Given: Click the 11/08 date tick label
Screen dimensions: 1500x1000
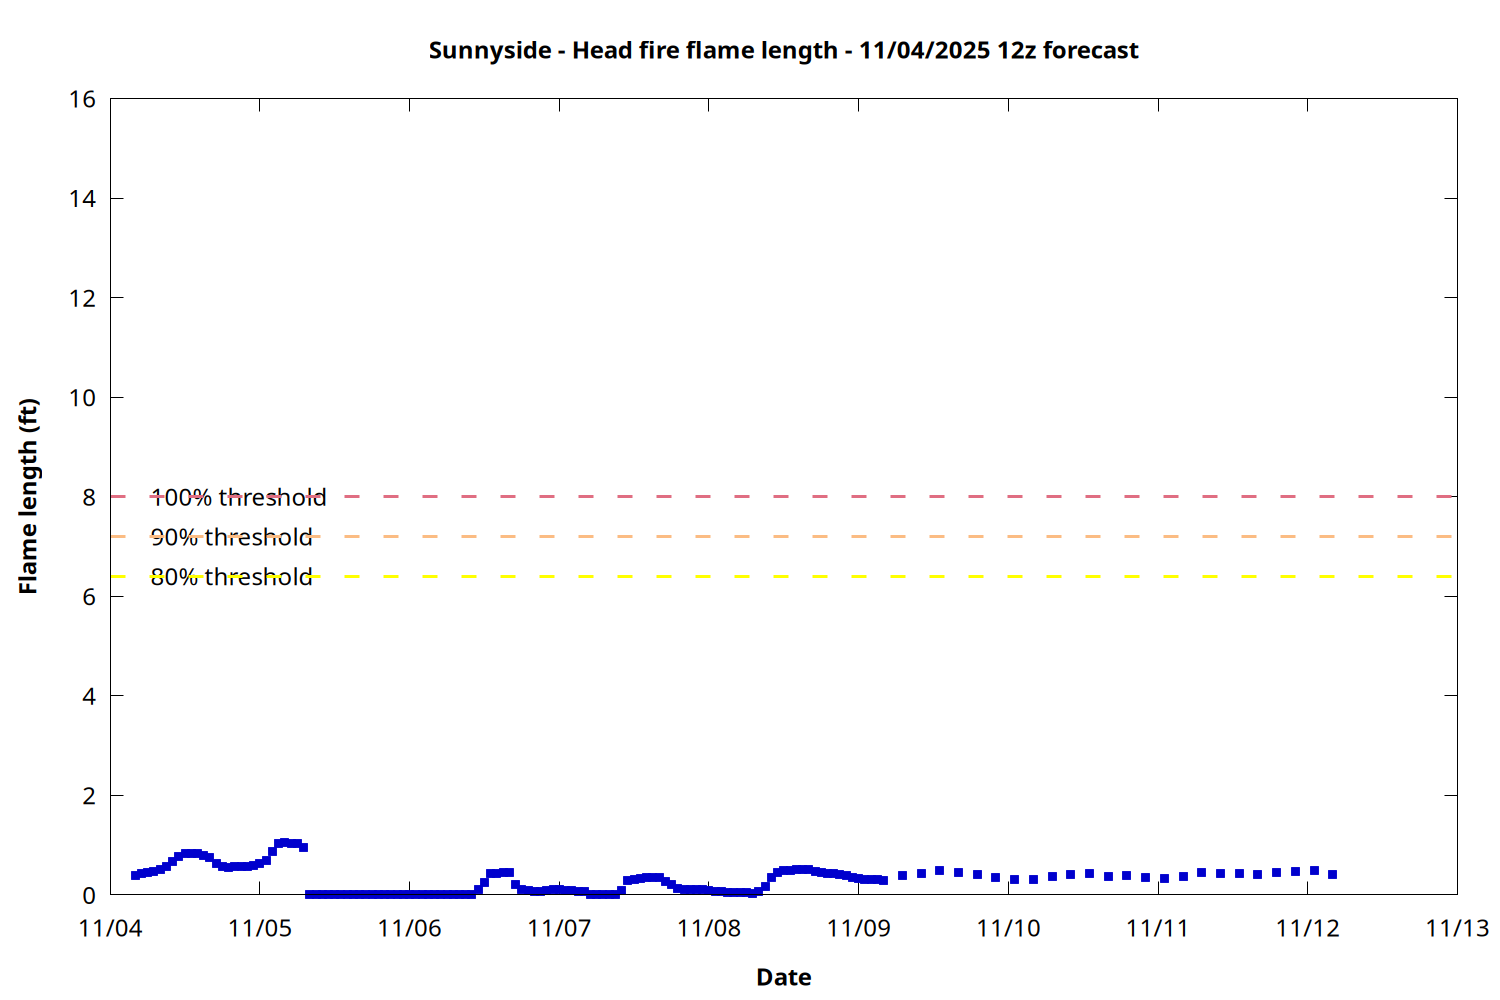Looking at the screenshot, I should pos(709,928).
